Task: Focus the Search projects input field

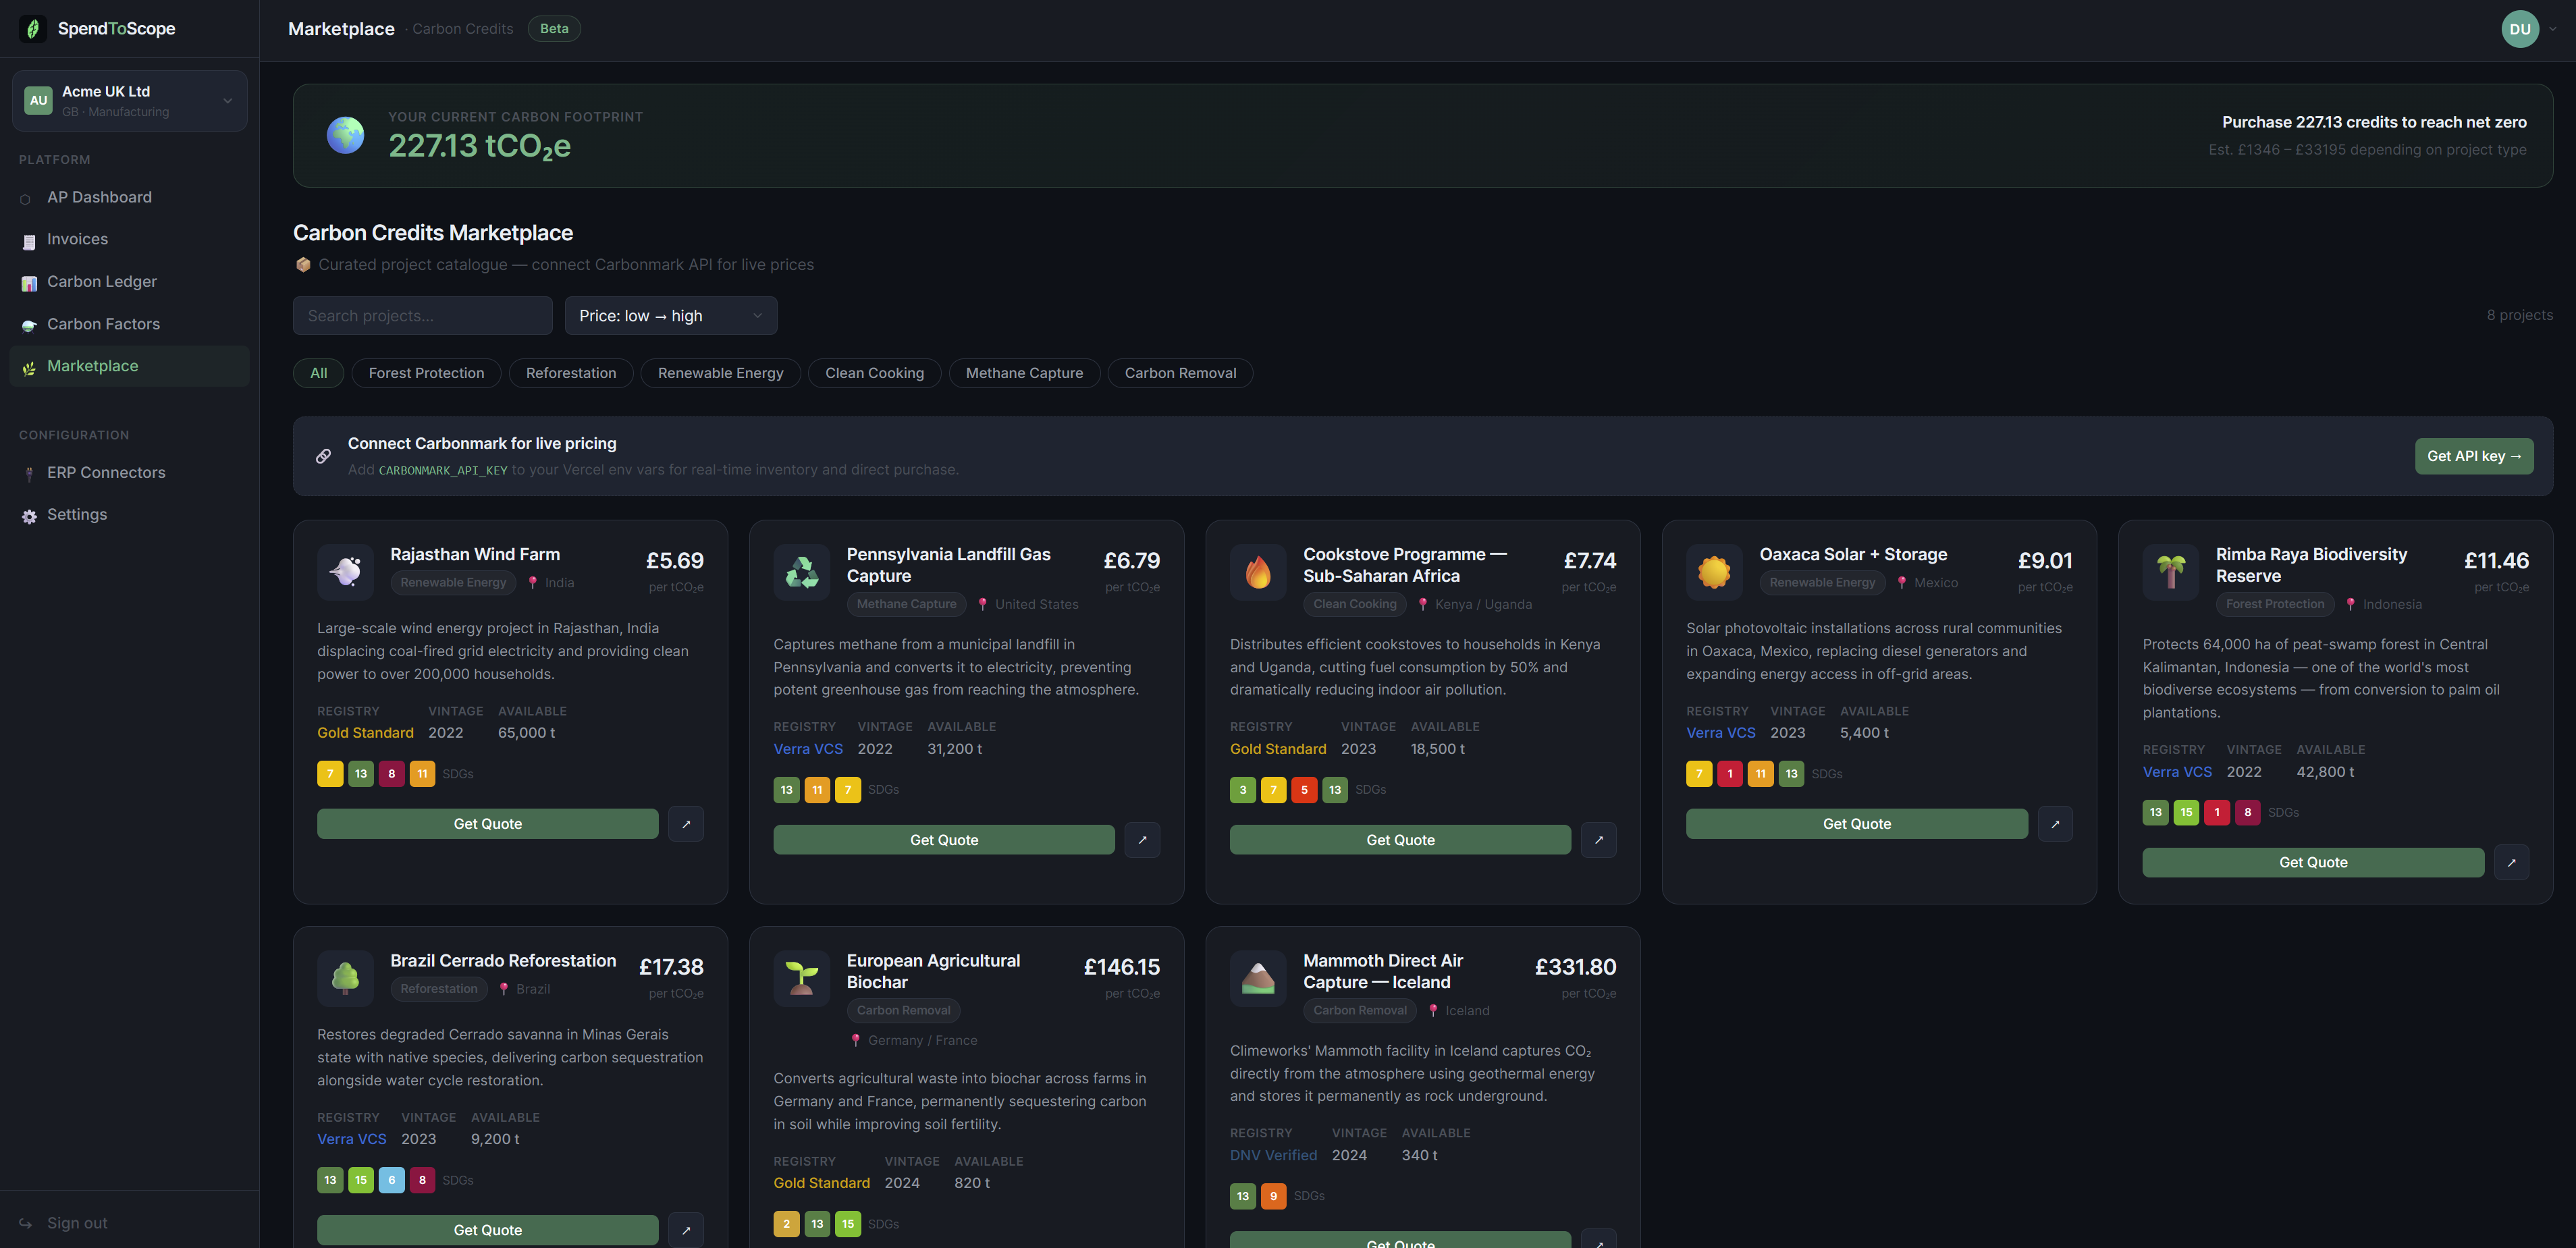Action: pyautogui.click(x=422, y=316)
